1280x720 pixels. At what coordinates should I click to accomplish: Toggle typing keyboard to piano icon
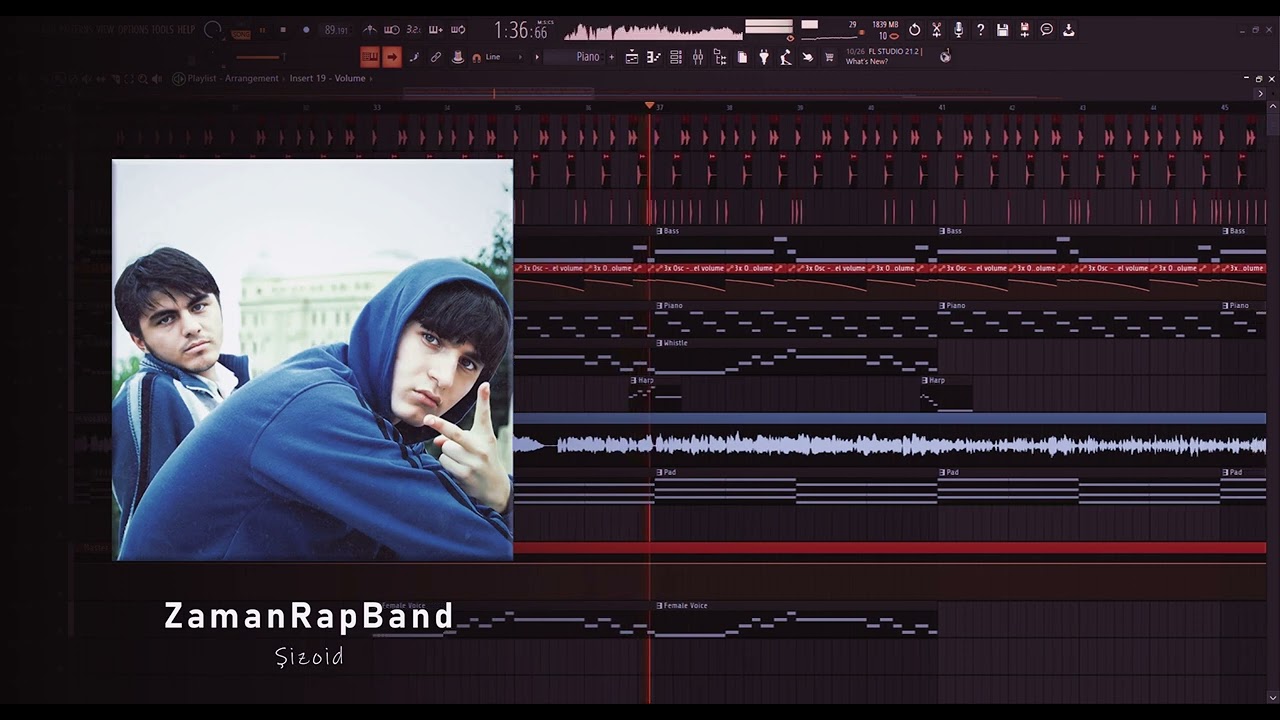pos(370,57)
